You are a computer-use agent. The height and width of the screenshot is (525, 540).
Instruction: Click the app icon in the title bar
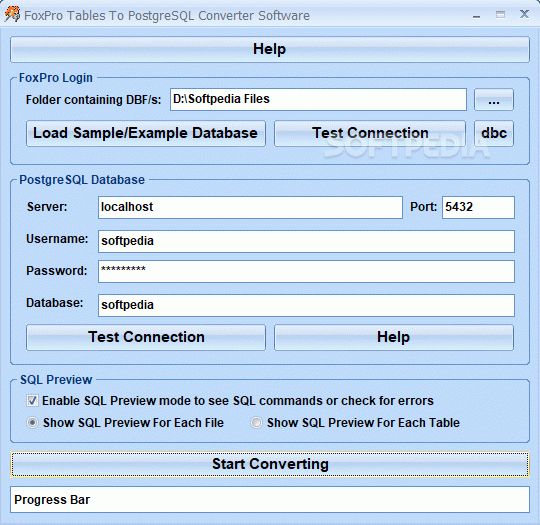pos(12,15)
